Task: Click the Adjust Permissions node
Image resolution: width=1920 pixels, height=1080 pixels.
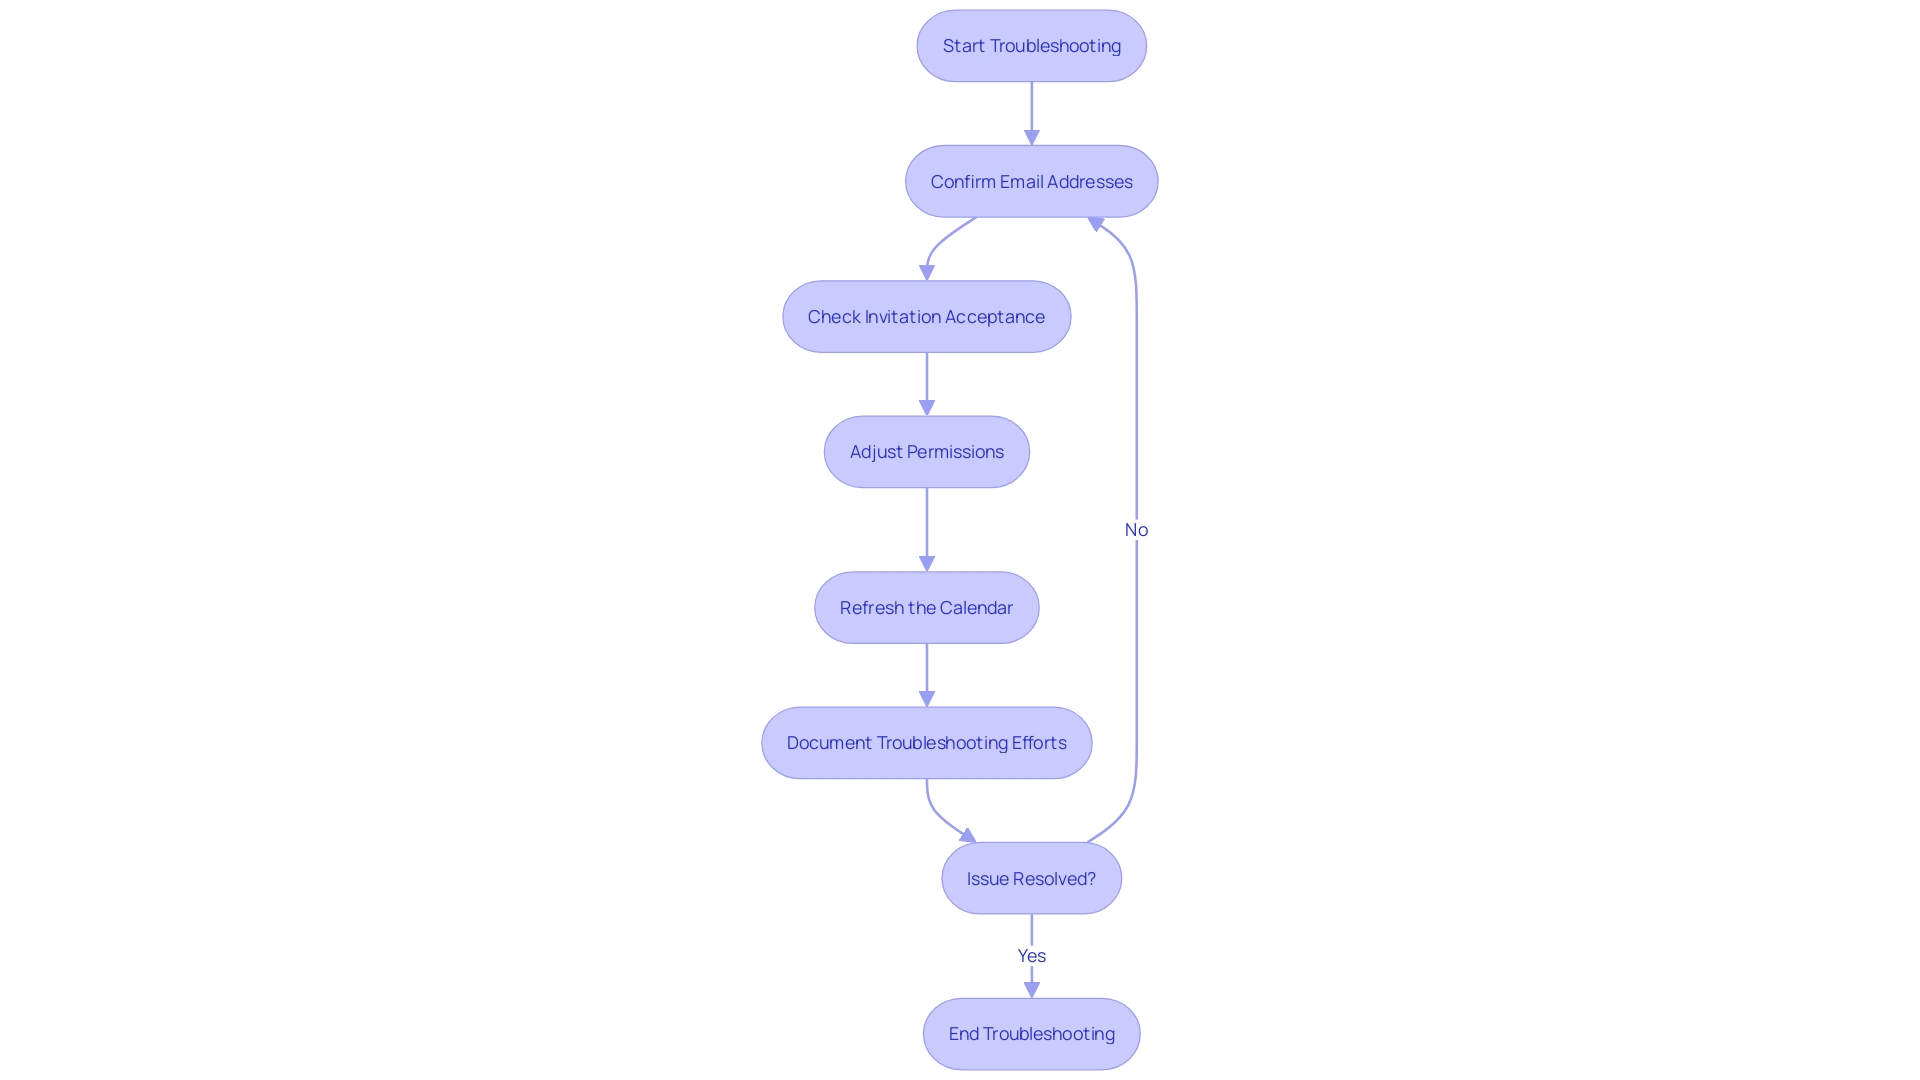Action: point(926,451)
